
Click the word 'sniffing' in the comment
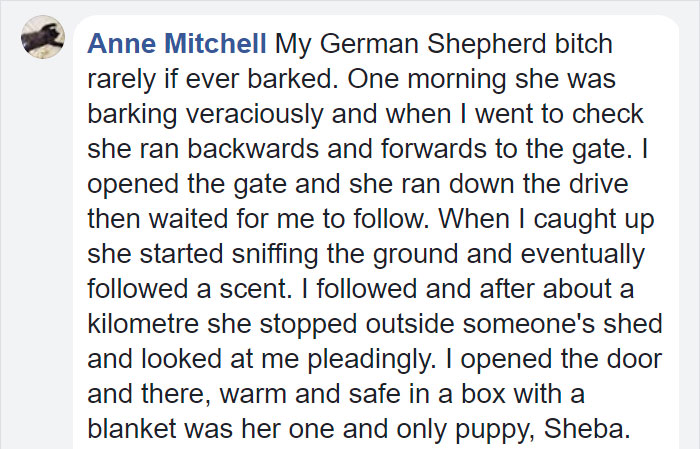[x=275, y=254]
